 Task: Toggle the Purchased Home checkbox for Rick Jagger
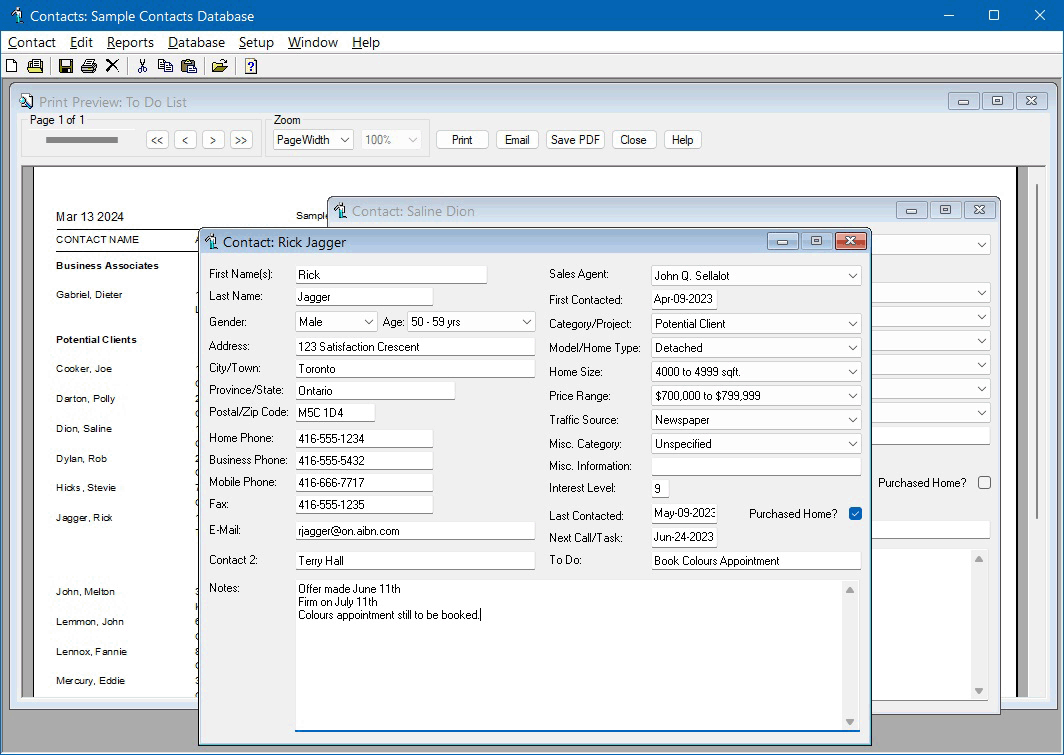855,513
